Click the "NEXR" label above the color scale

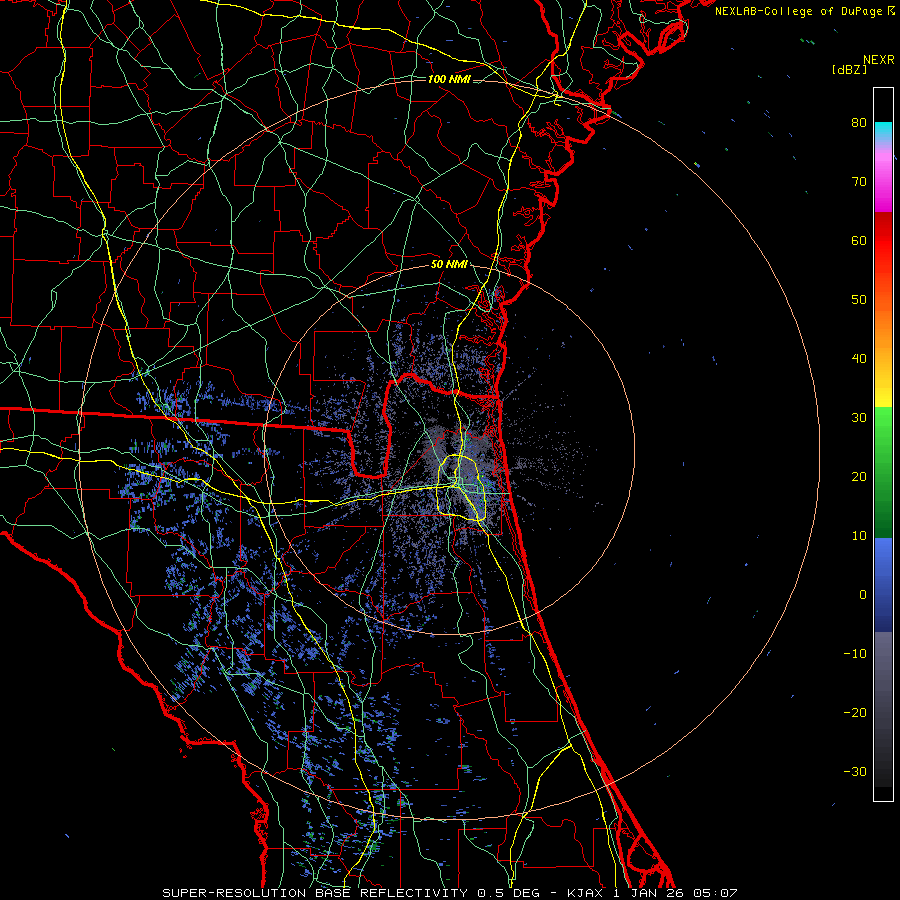point(879,60)
